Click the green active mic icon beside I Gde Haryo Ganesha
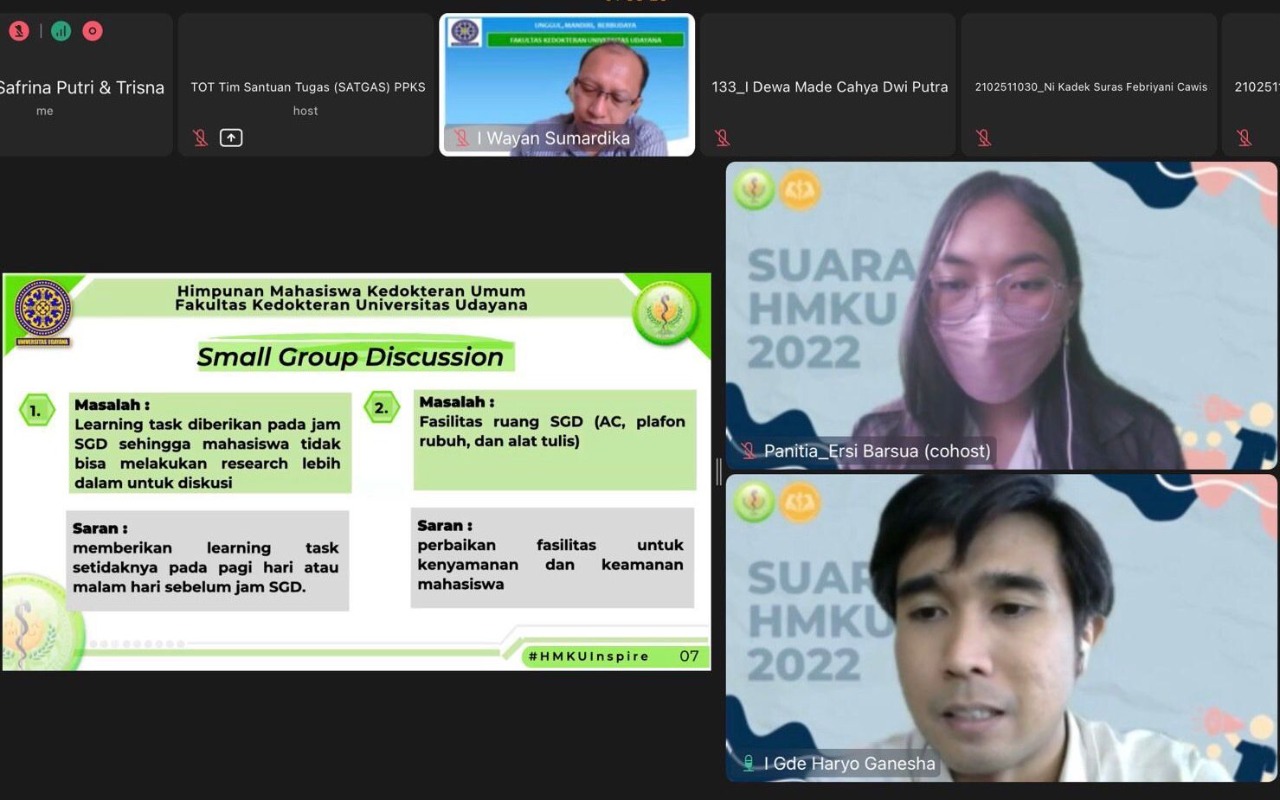Viewport: 1280px width, 800px height. [748, 763]
